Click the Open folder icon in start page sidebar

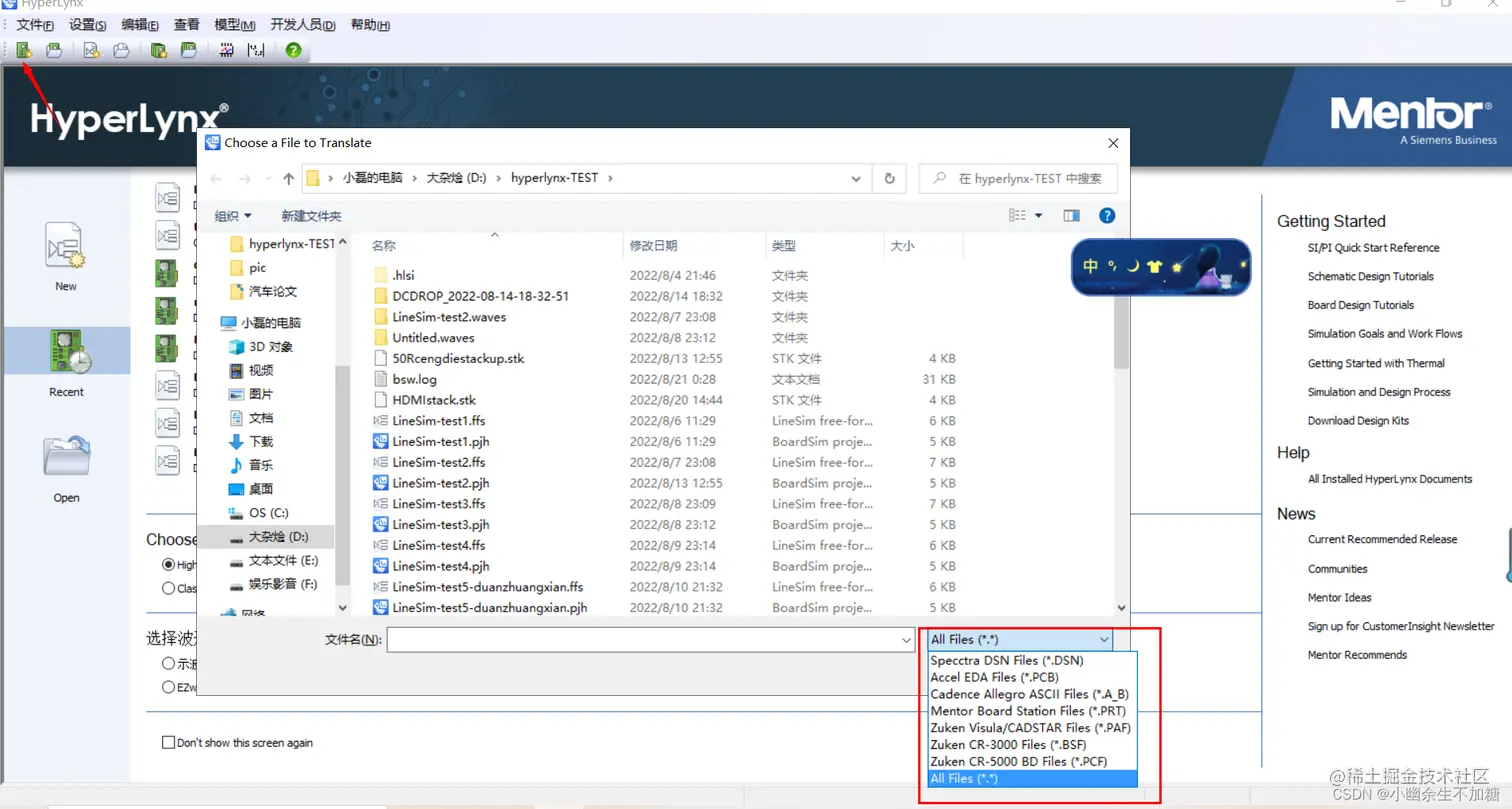tap(66, 456)
